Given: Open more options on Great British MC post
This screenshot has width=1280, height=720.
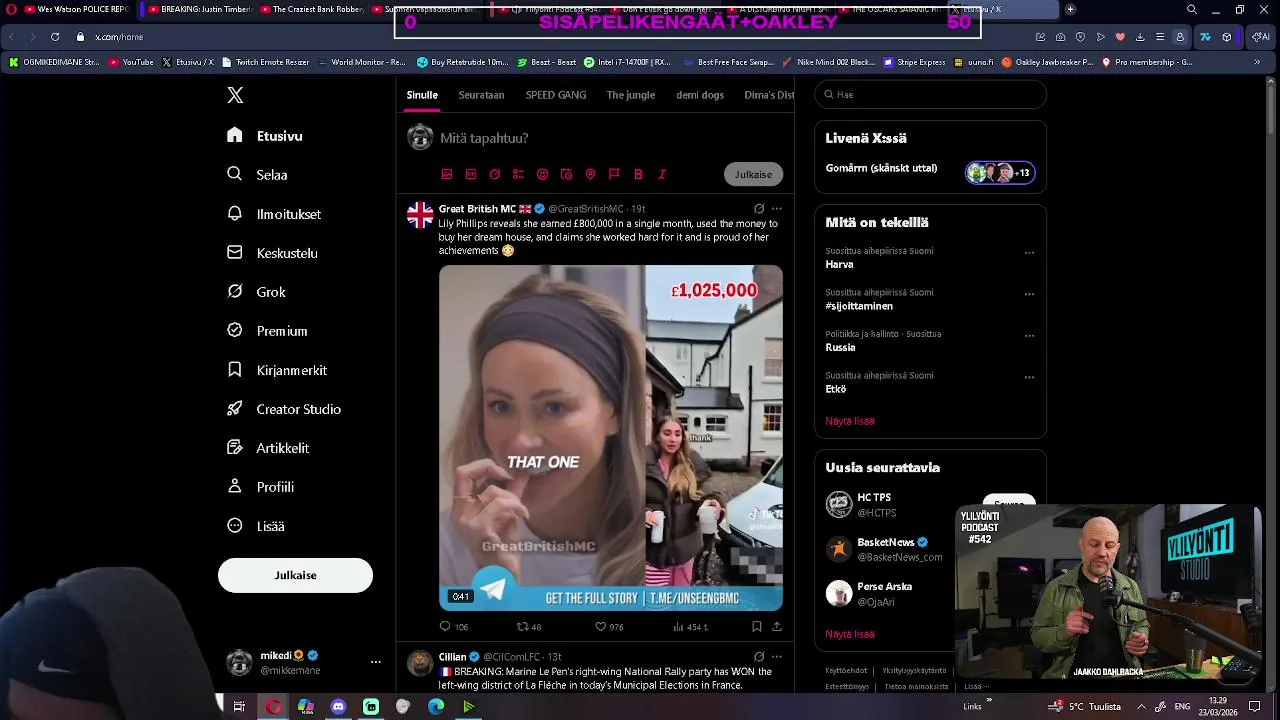Looking at the screenshot, I should click(777, 209).
